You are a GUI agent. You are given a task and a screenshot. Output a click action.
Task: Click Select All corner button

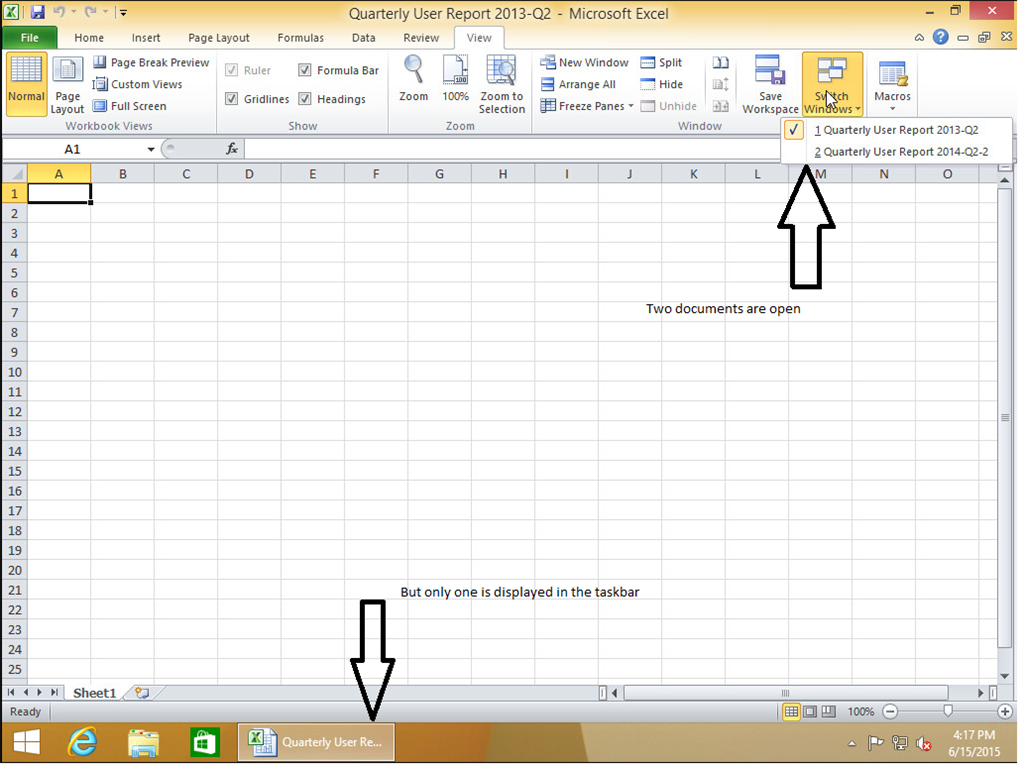14,174
